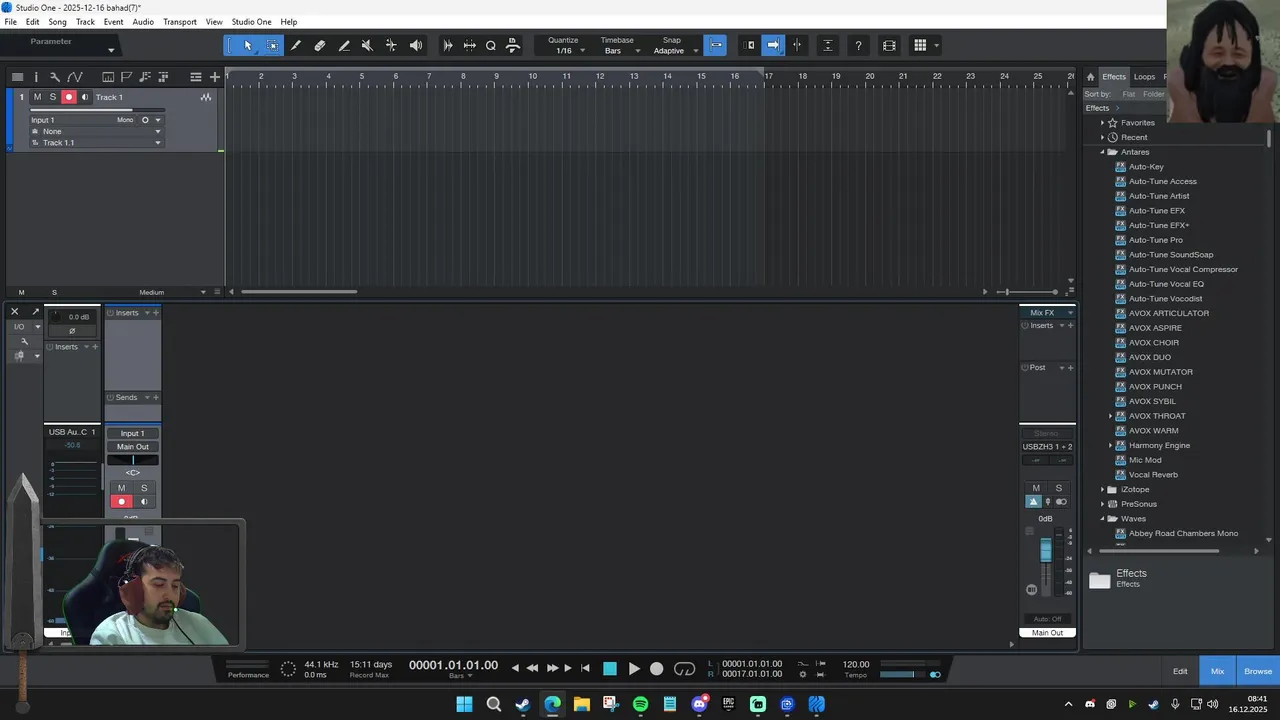Select the Paint (pencil) tool
The height and width of the screenshot is (720, 1280).
pyautogui.click(x=344, y=45)
